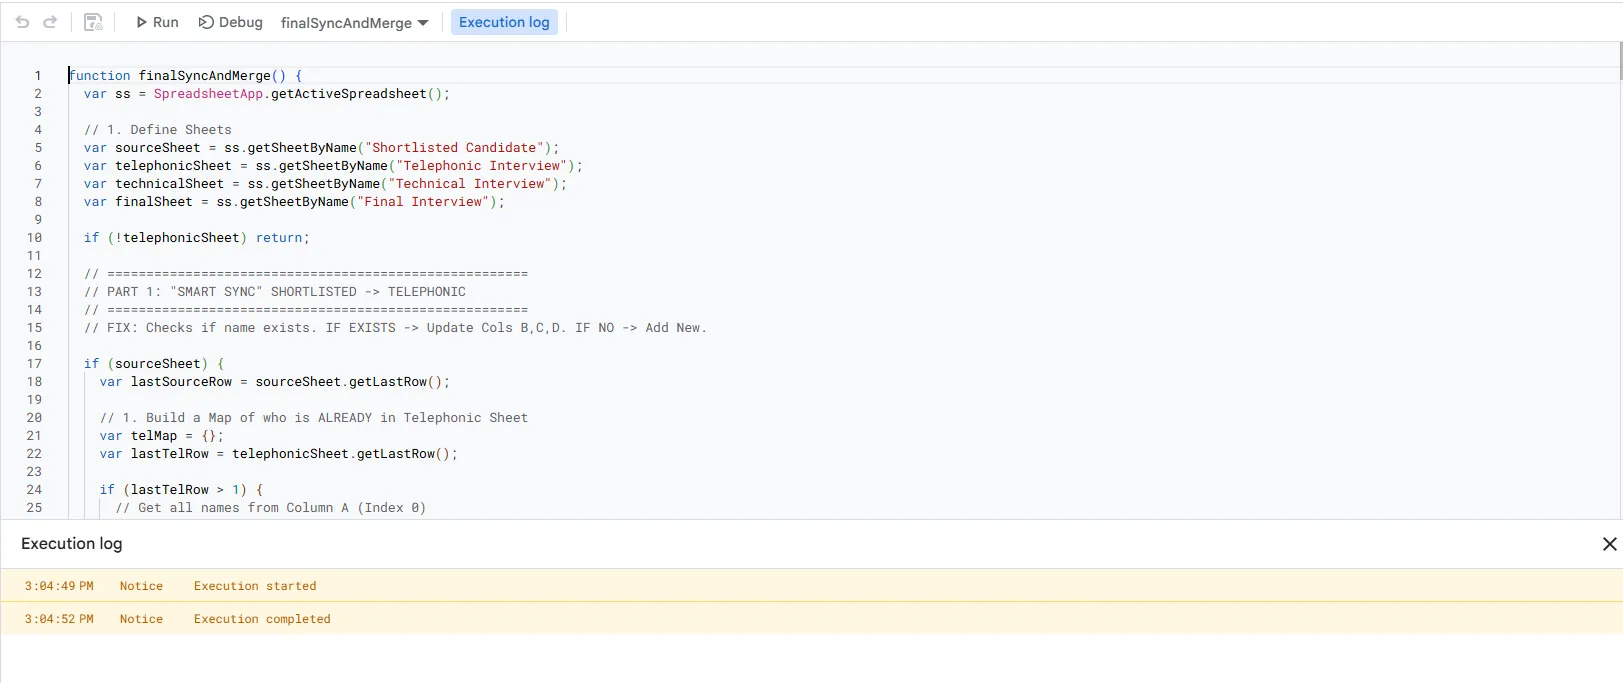1623x683 pixels.
Task: Click the Redo arrow icon
Action: point(50,22)
